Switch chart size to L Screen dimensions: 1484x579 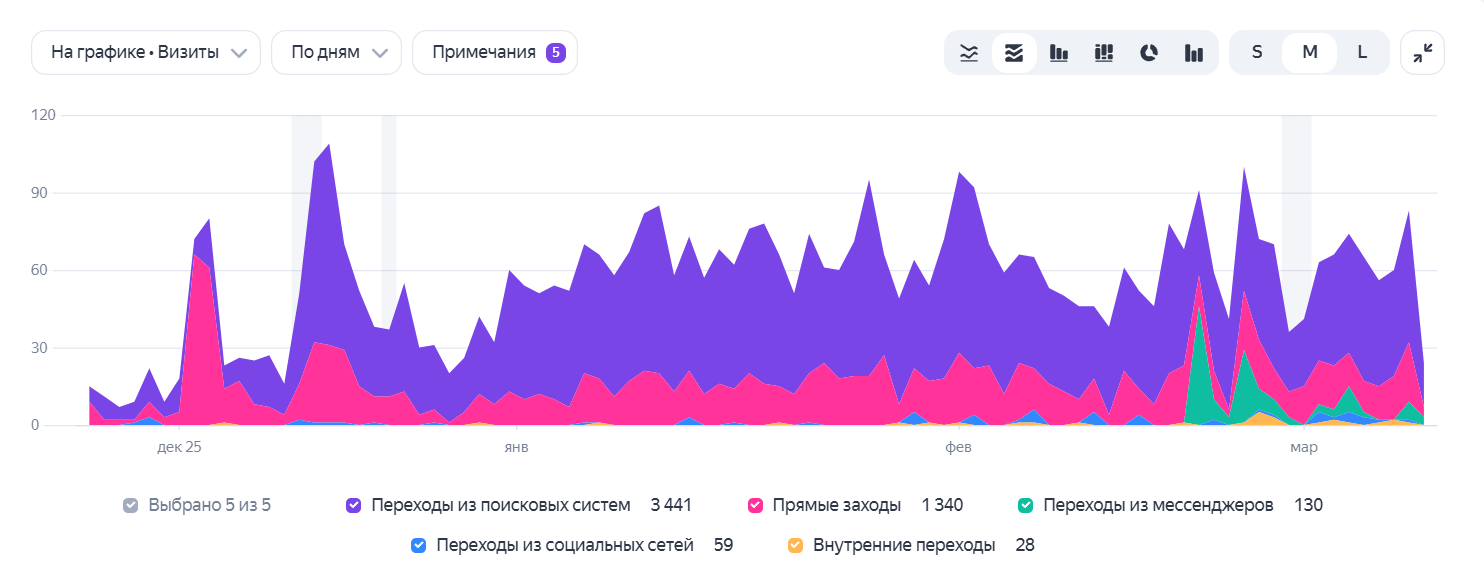pos(1362,52)
